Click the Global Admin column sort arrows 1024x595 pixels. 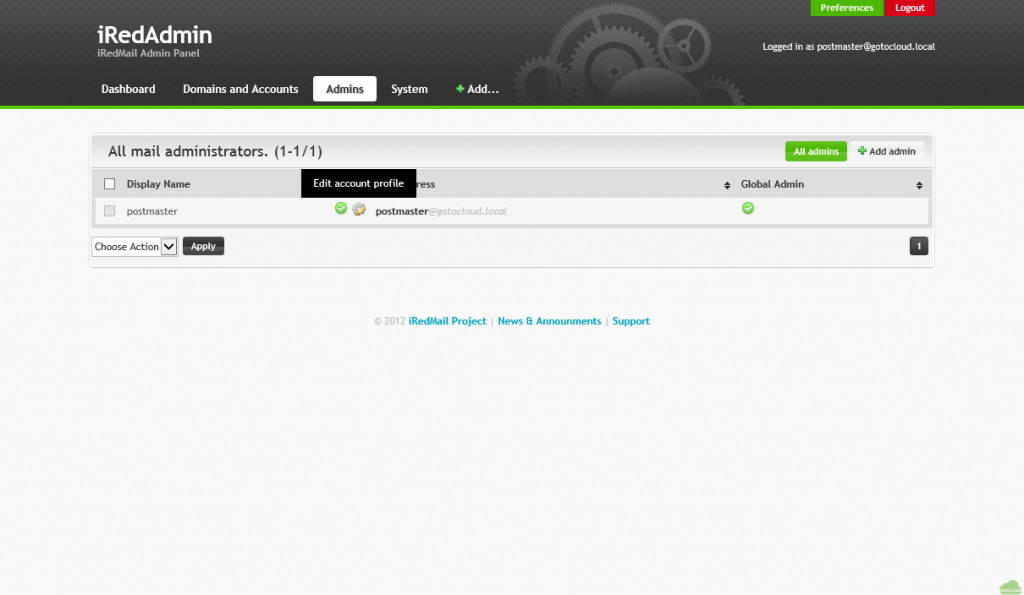pyautogui.click(x=919, y=185)
